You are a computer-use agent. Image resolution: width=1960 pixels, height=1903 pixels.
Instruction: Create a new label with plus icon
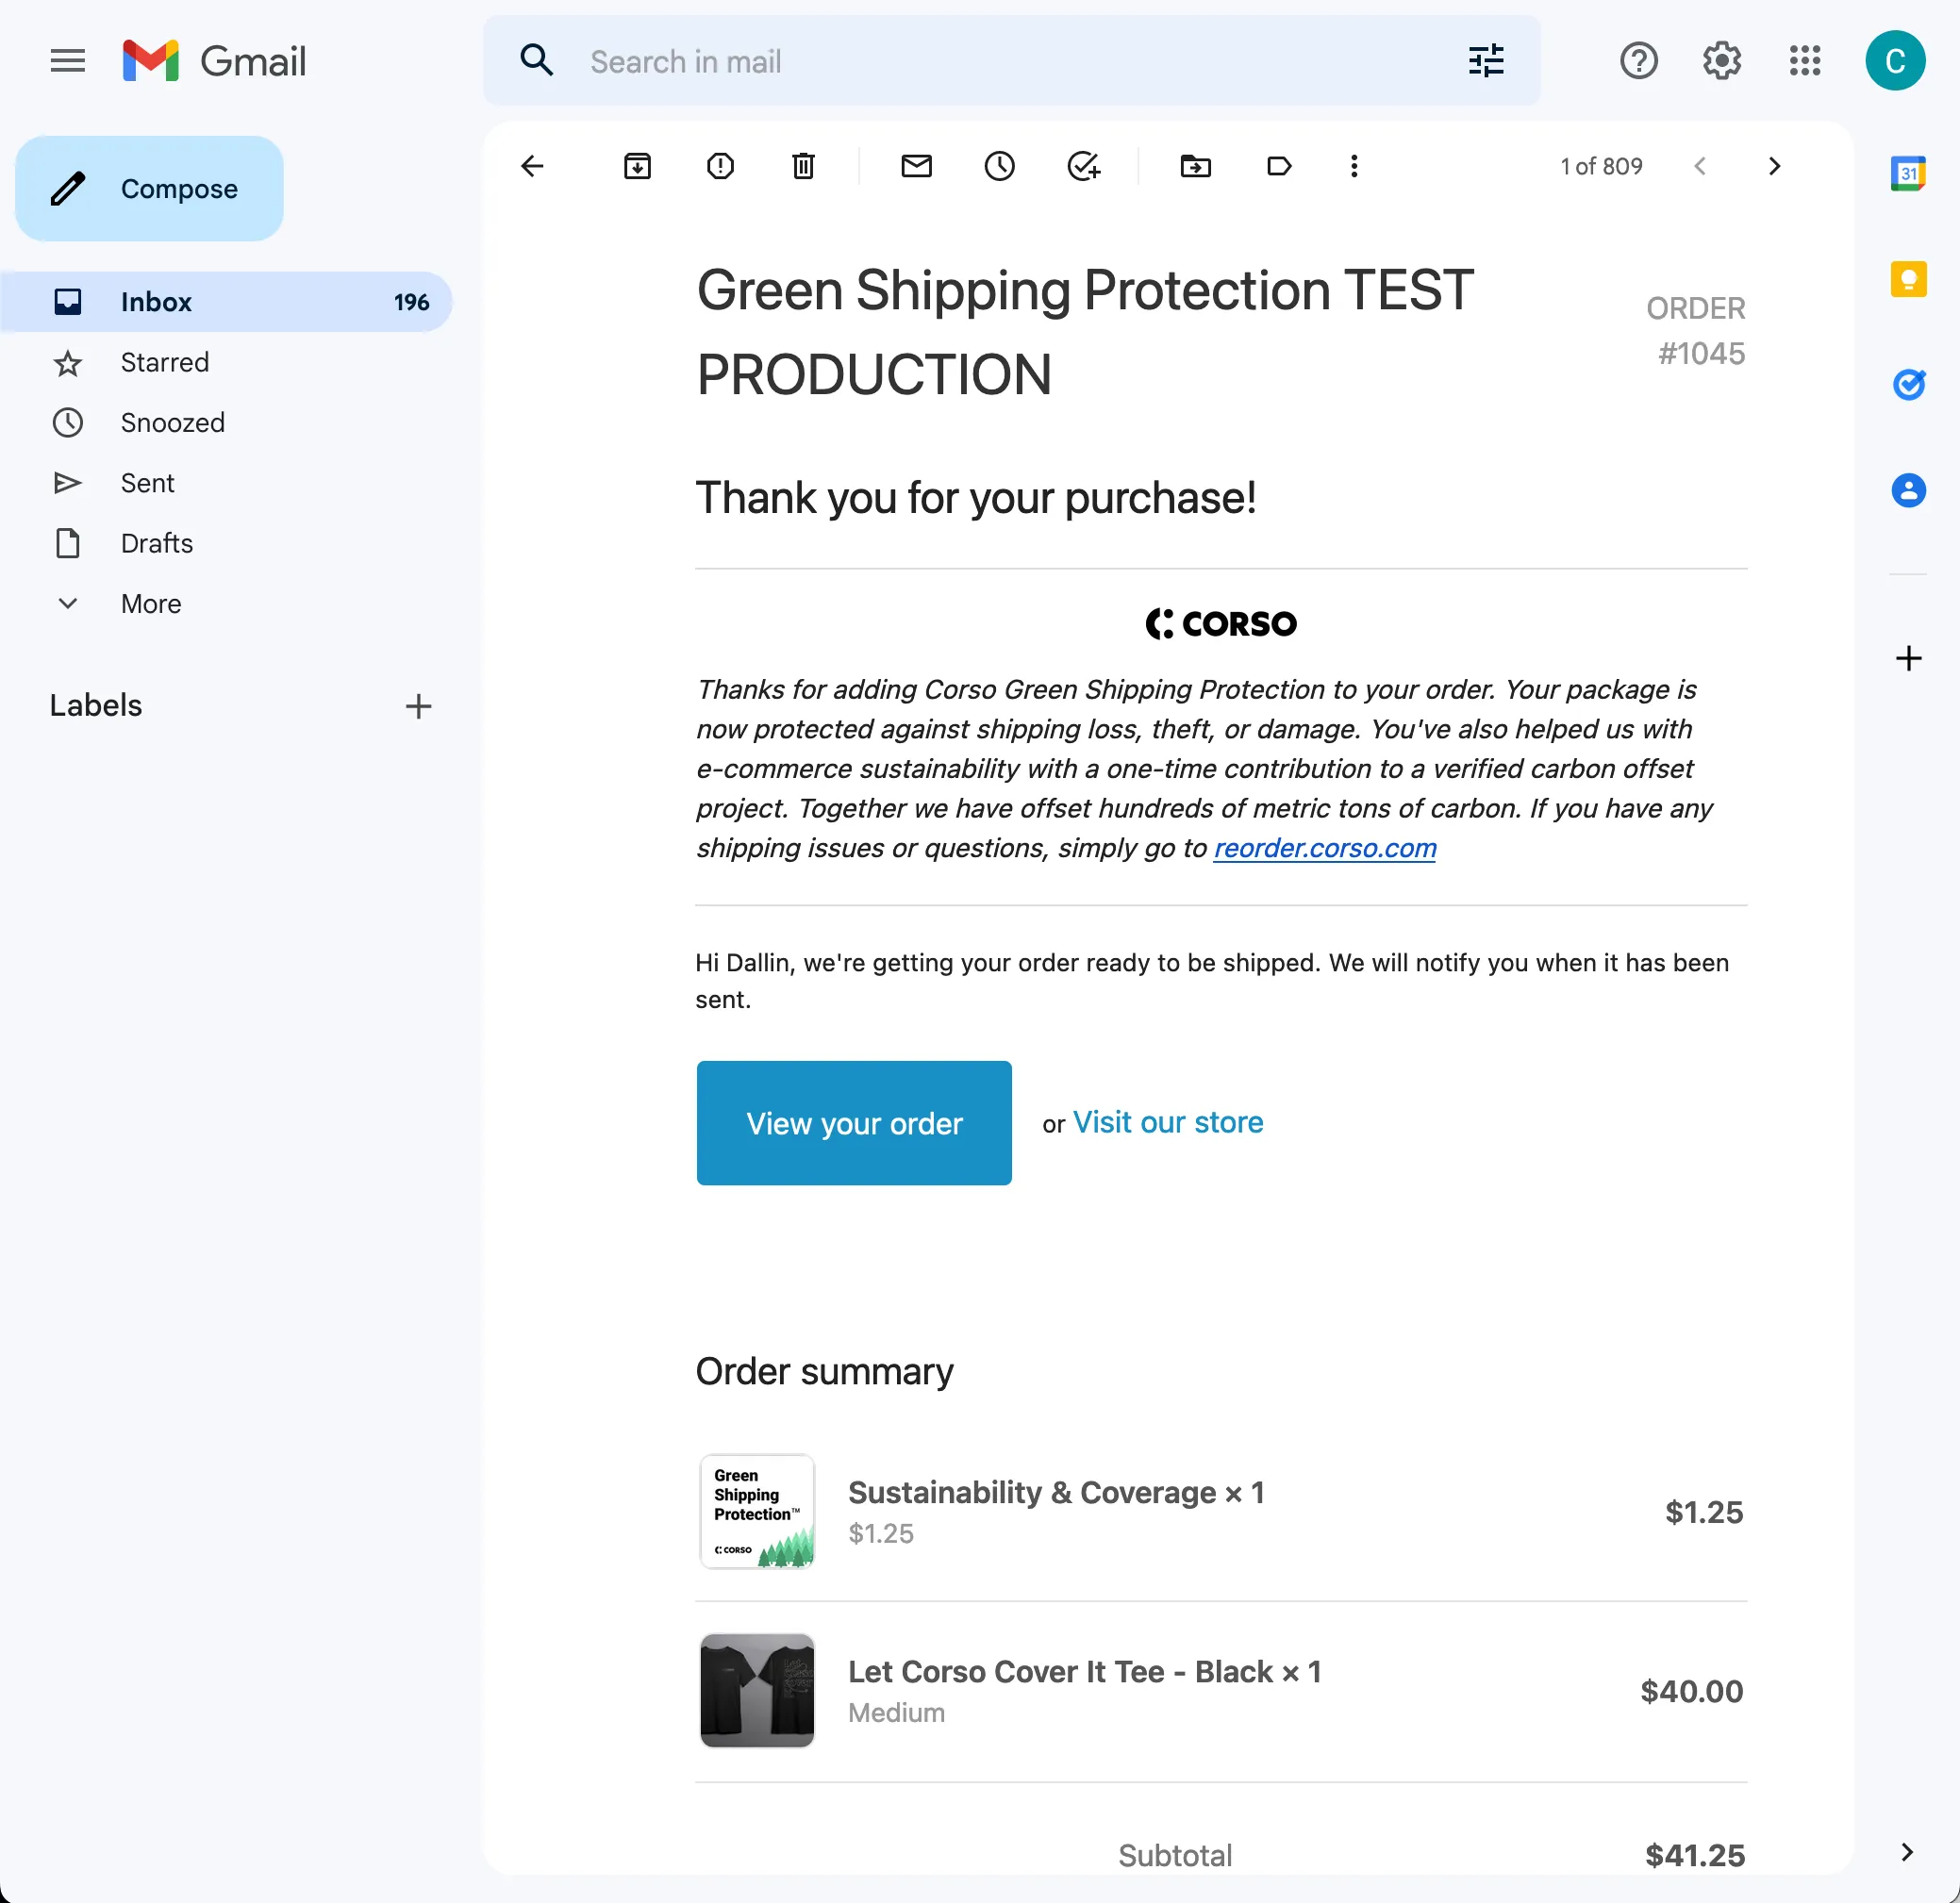coord(419,706)
